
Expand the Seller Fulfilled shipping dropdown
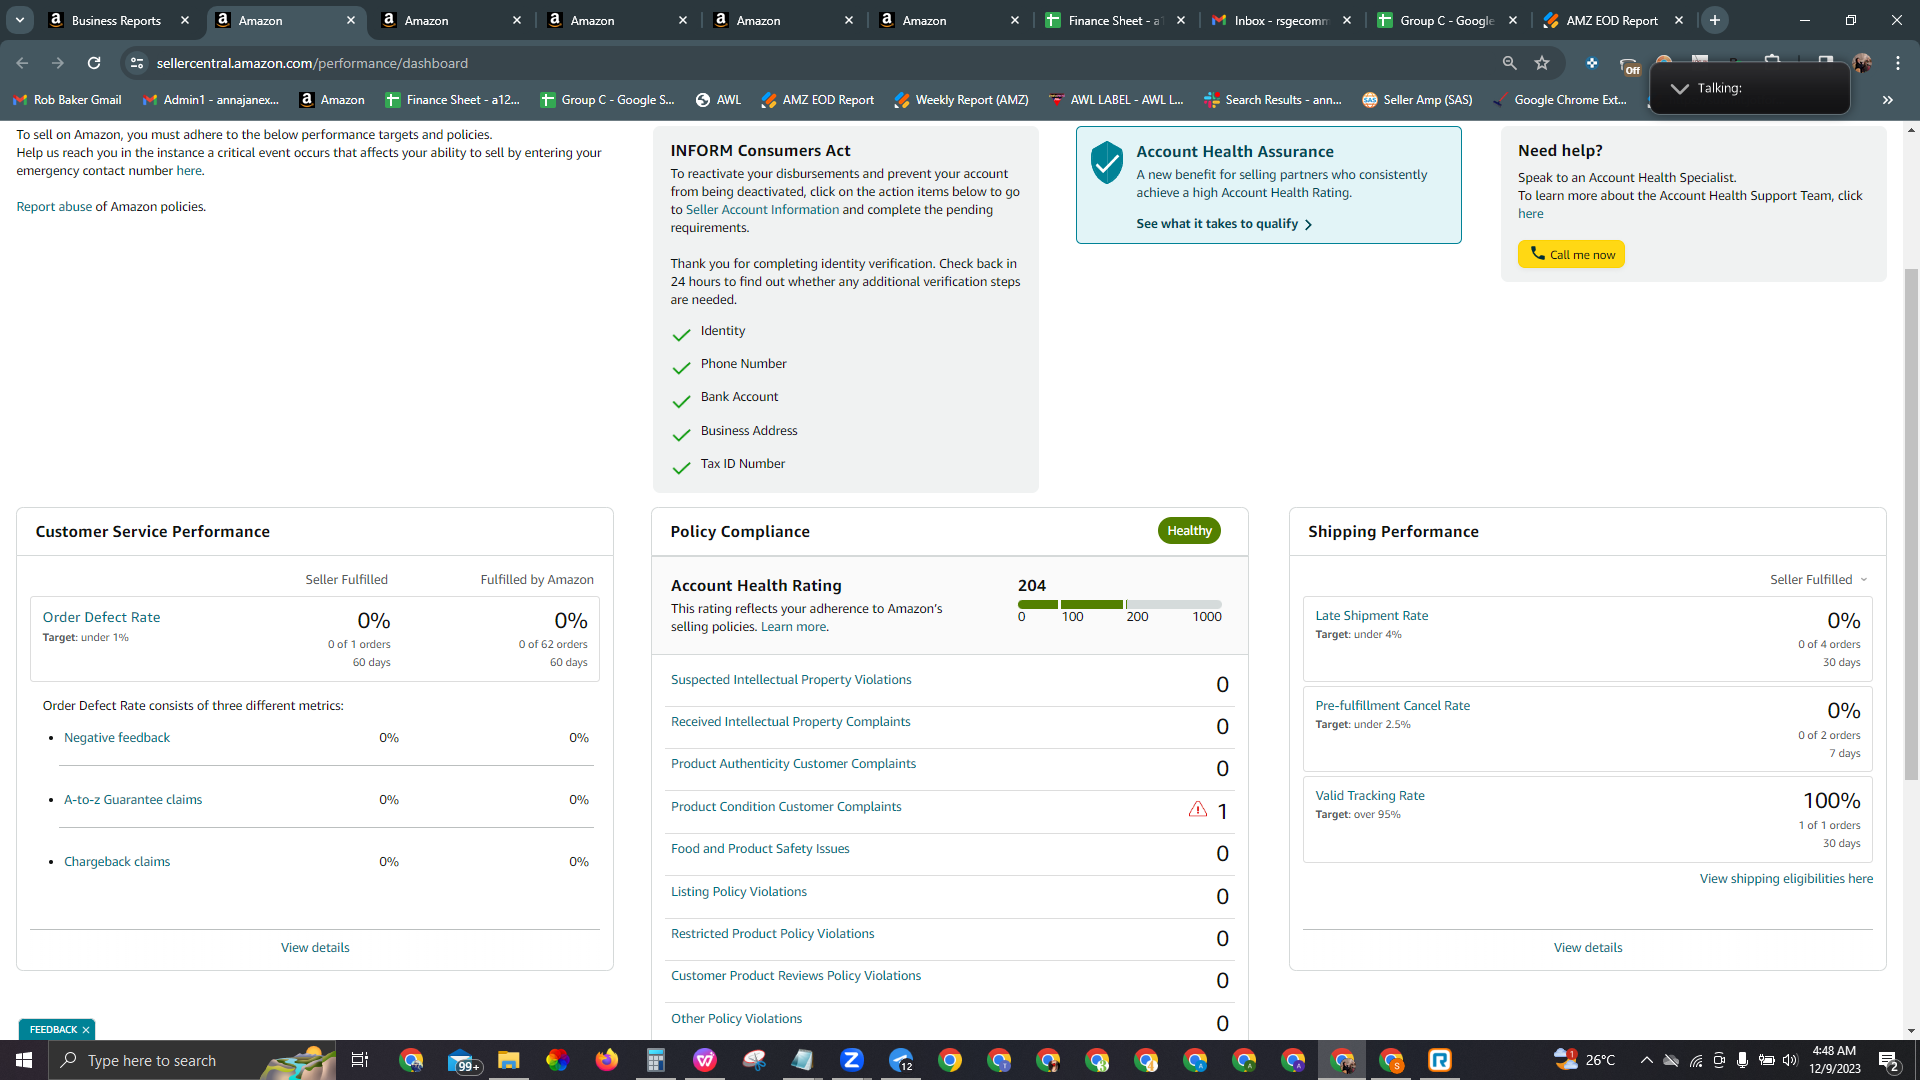(1819, 580)
